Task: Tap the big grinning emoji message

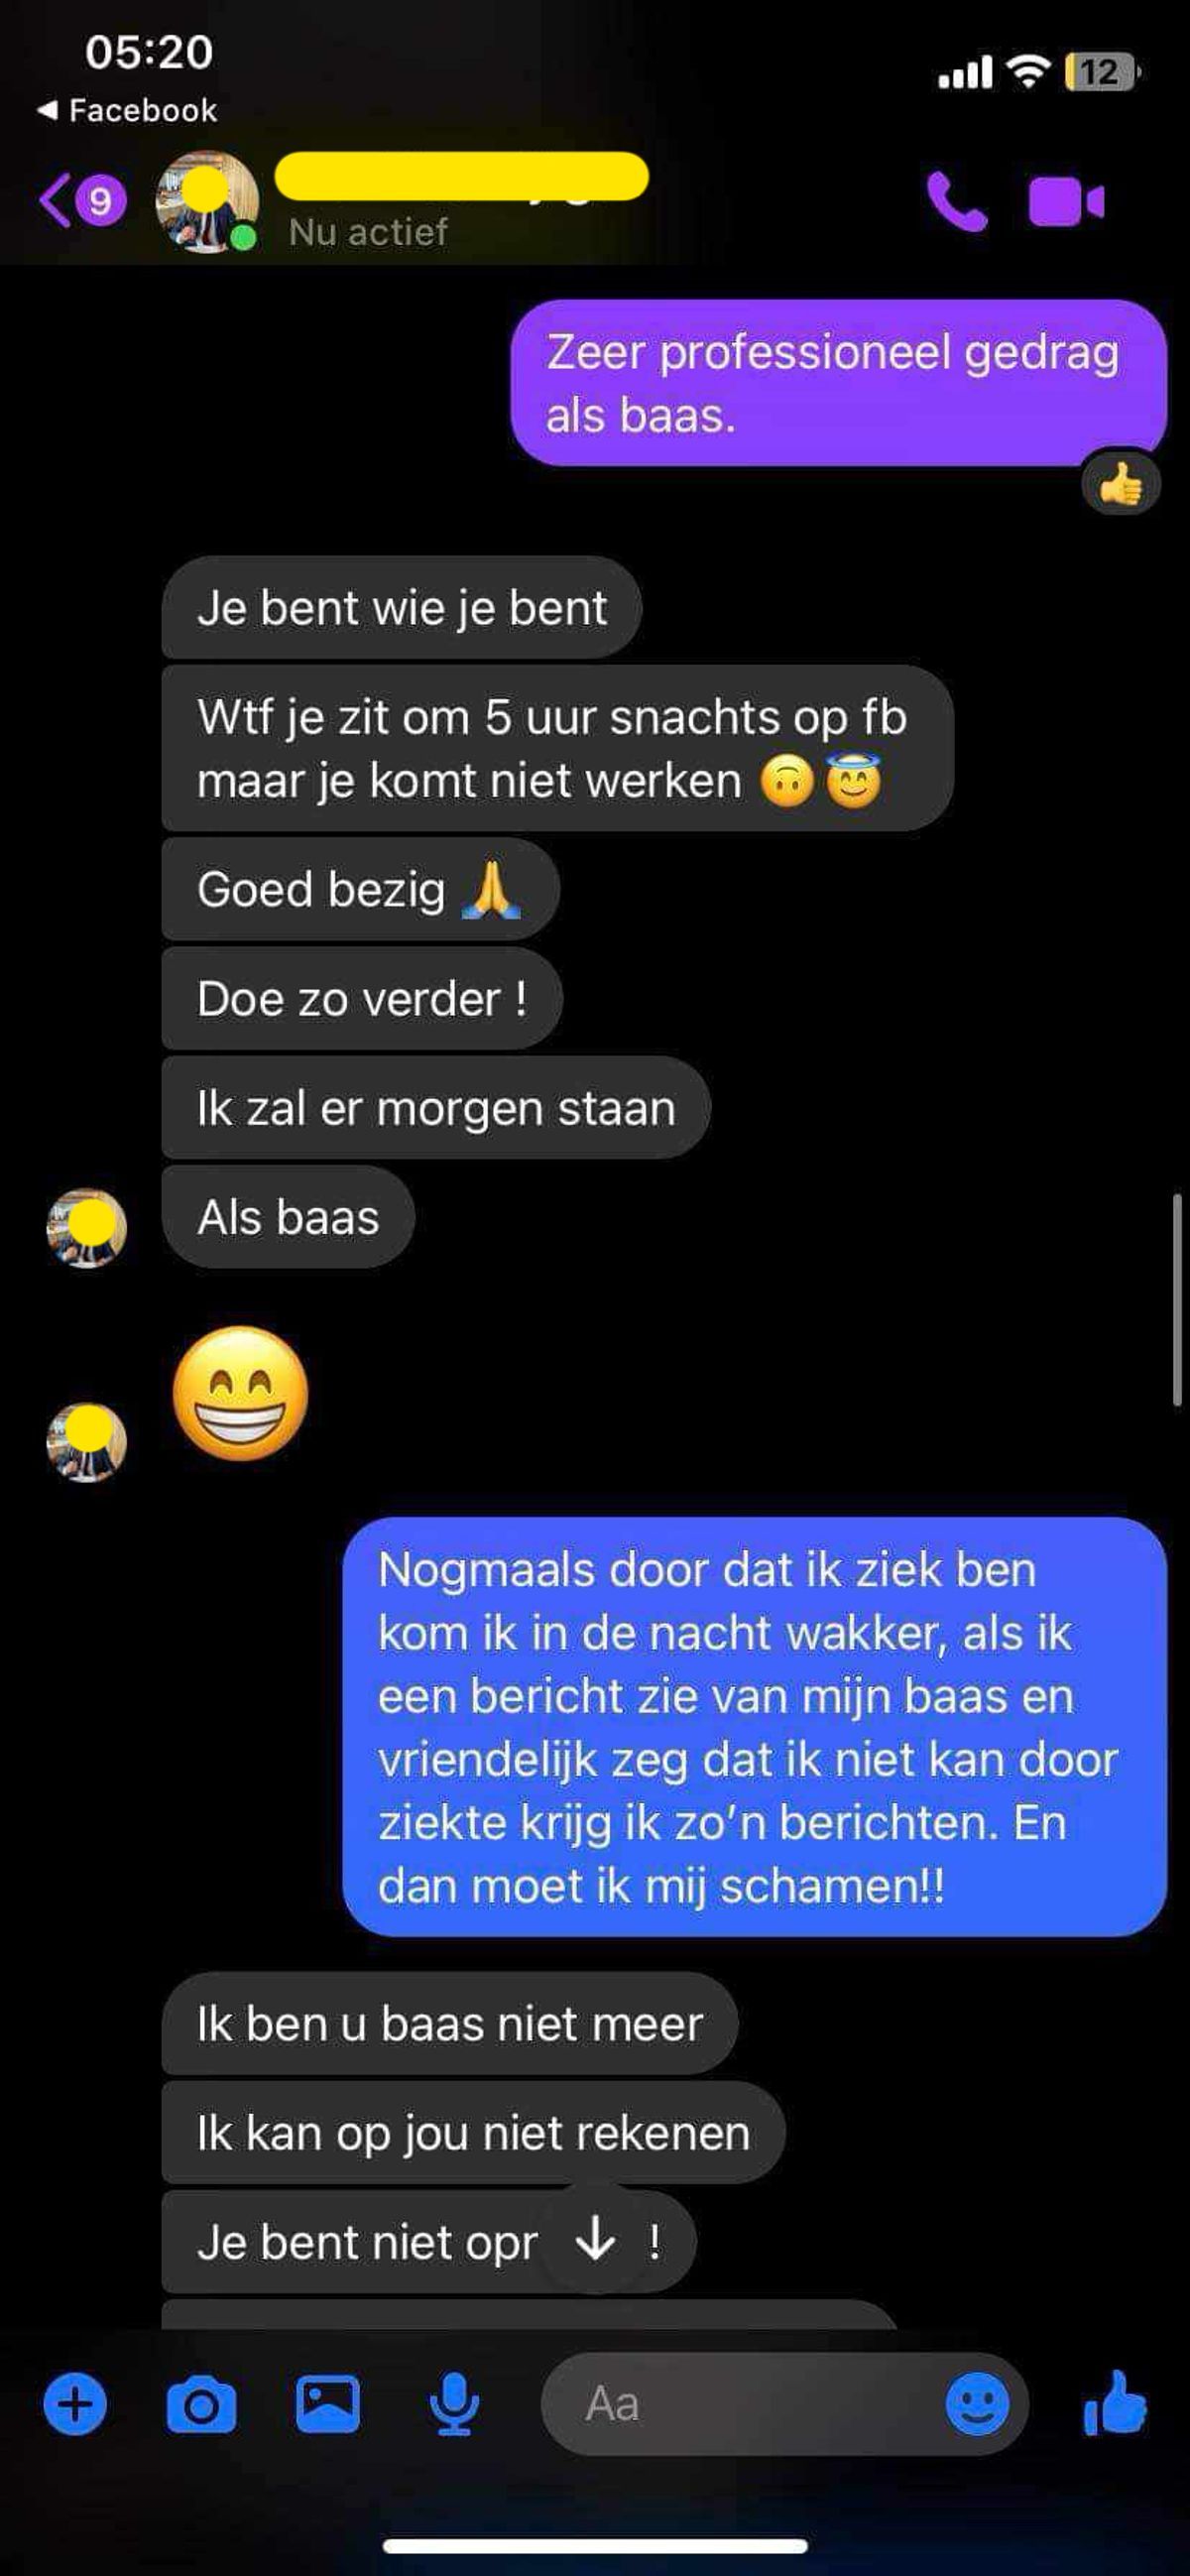Action: (x=241, y=1393)
